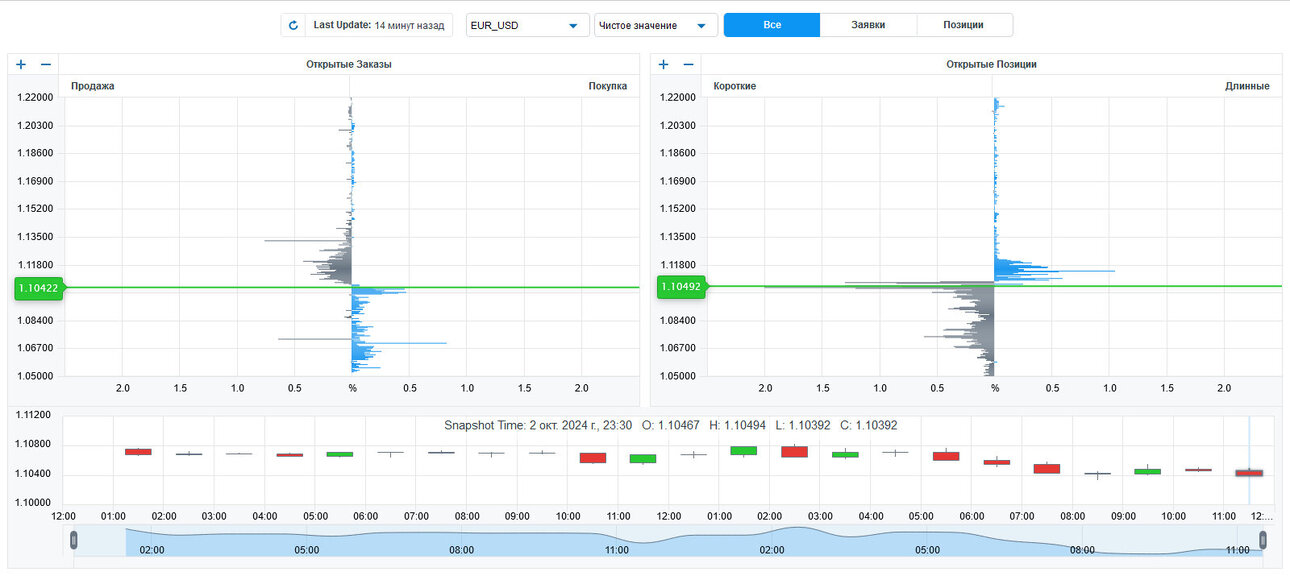1290x580 pixels.
Task: Click the Покупка label
Action: click(x=607, y=86)
